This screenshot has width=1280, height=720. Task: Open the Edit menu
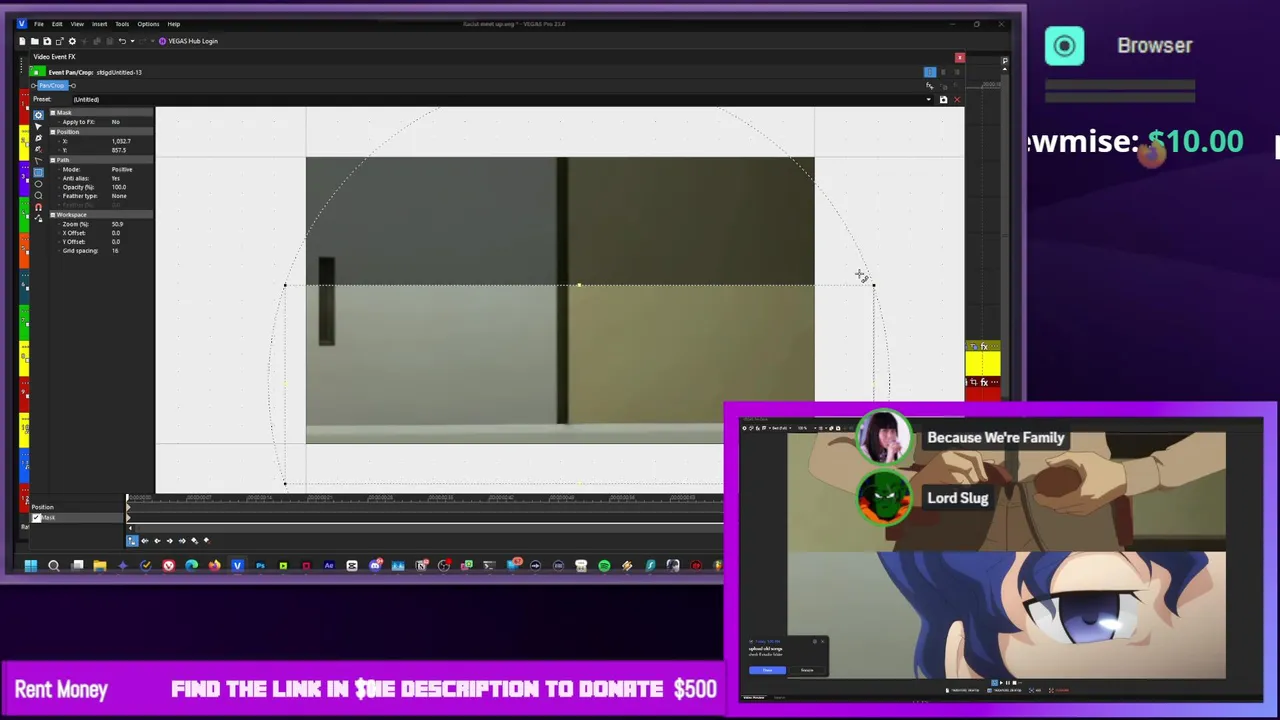[57, 24]
